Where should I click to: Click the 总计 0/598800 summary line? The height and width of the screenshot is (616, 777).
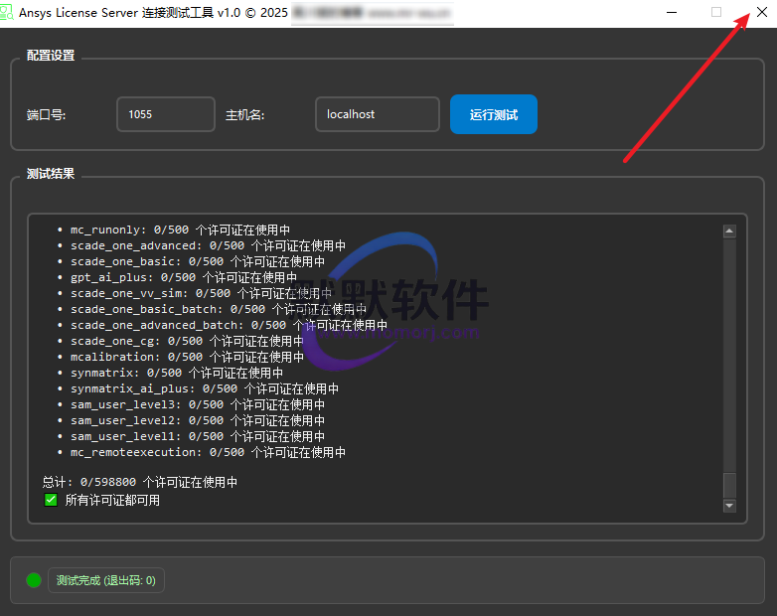140,482
